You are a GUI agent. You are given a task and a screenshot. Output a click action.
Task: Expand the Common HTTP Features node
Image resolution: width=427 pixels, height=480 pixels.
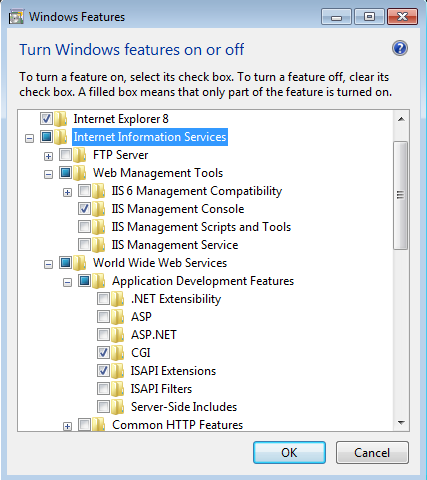pos(67,426)
